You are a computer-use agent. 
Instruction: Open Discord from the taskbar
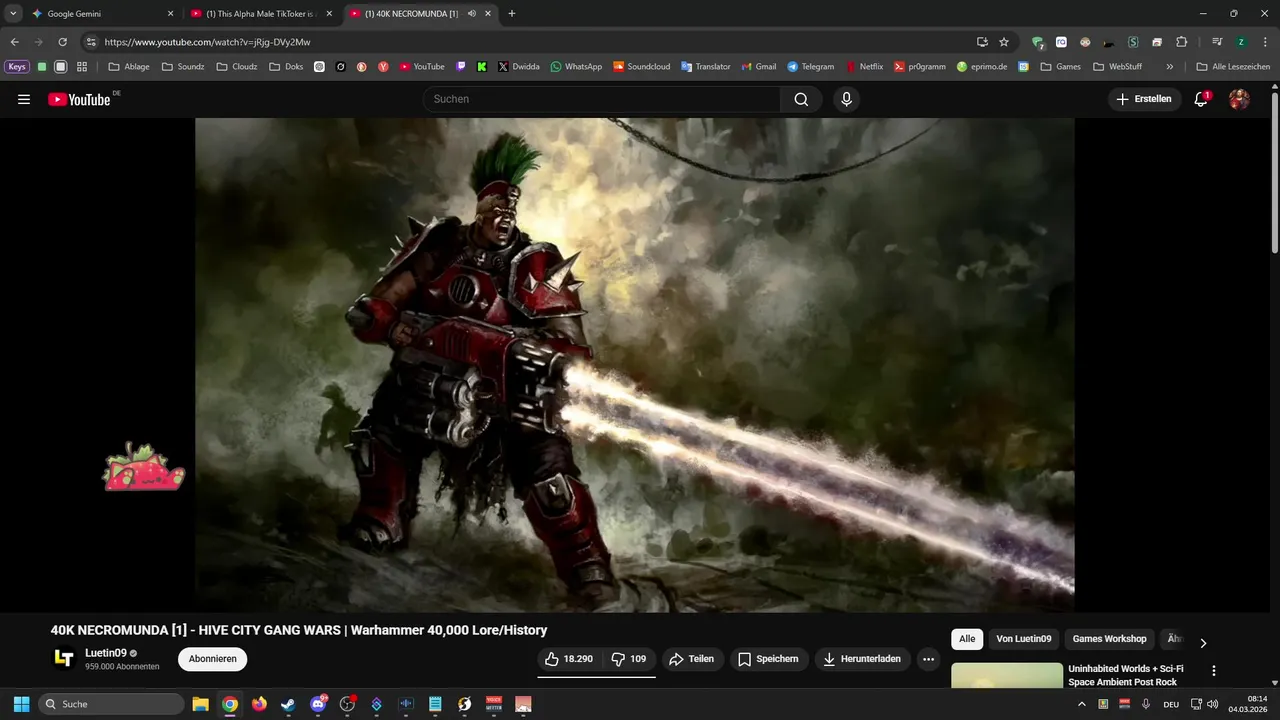(x=318, y=704)
